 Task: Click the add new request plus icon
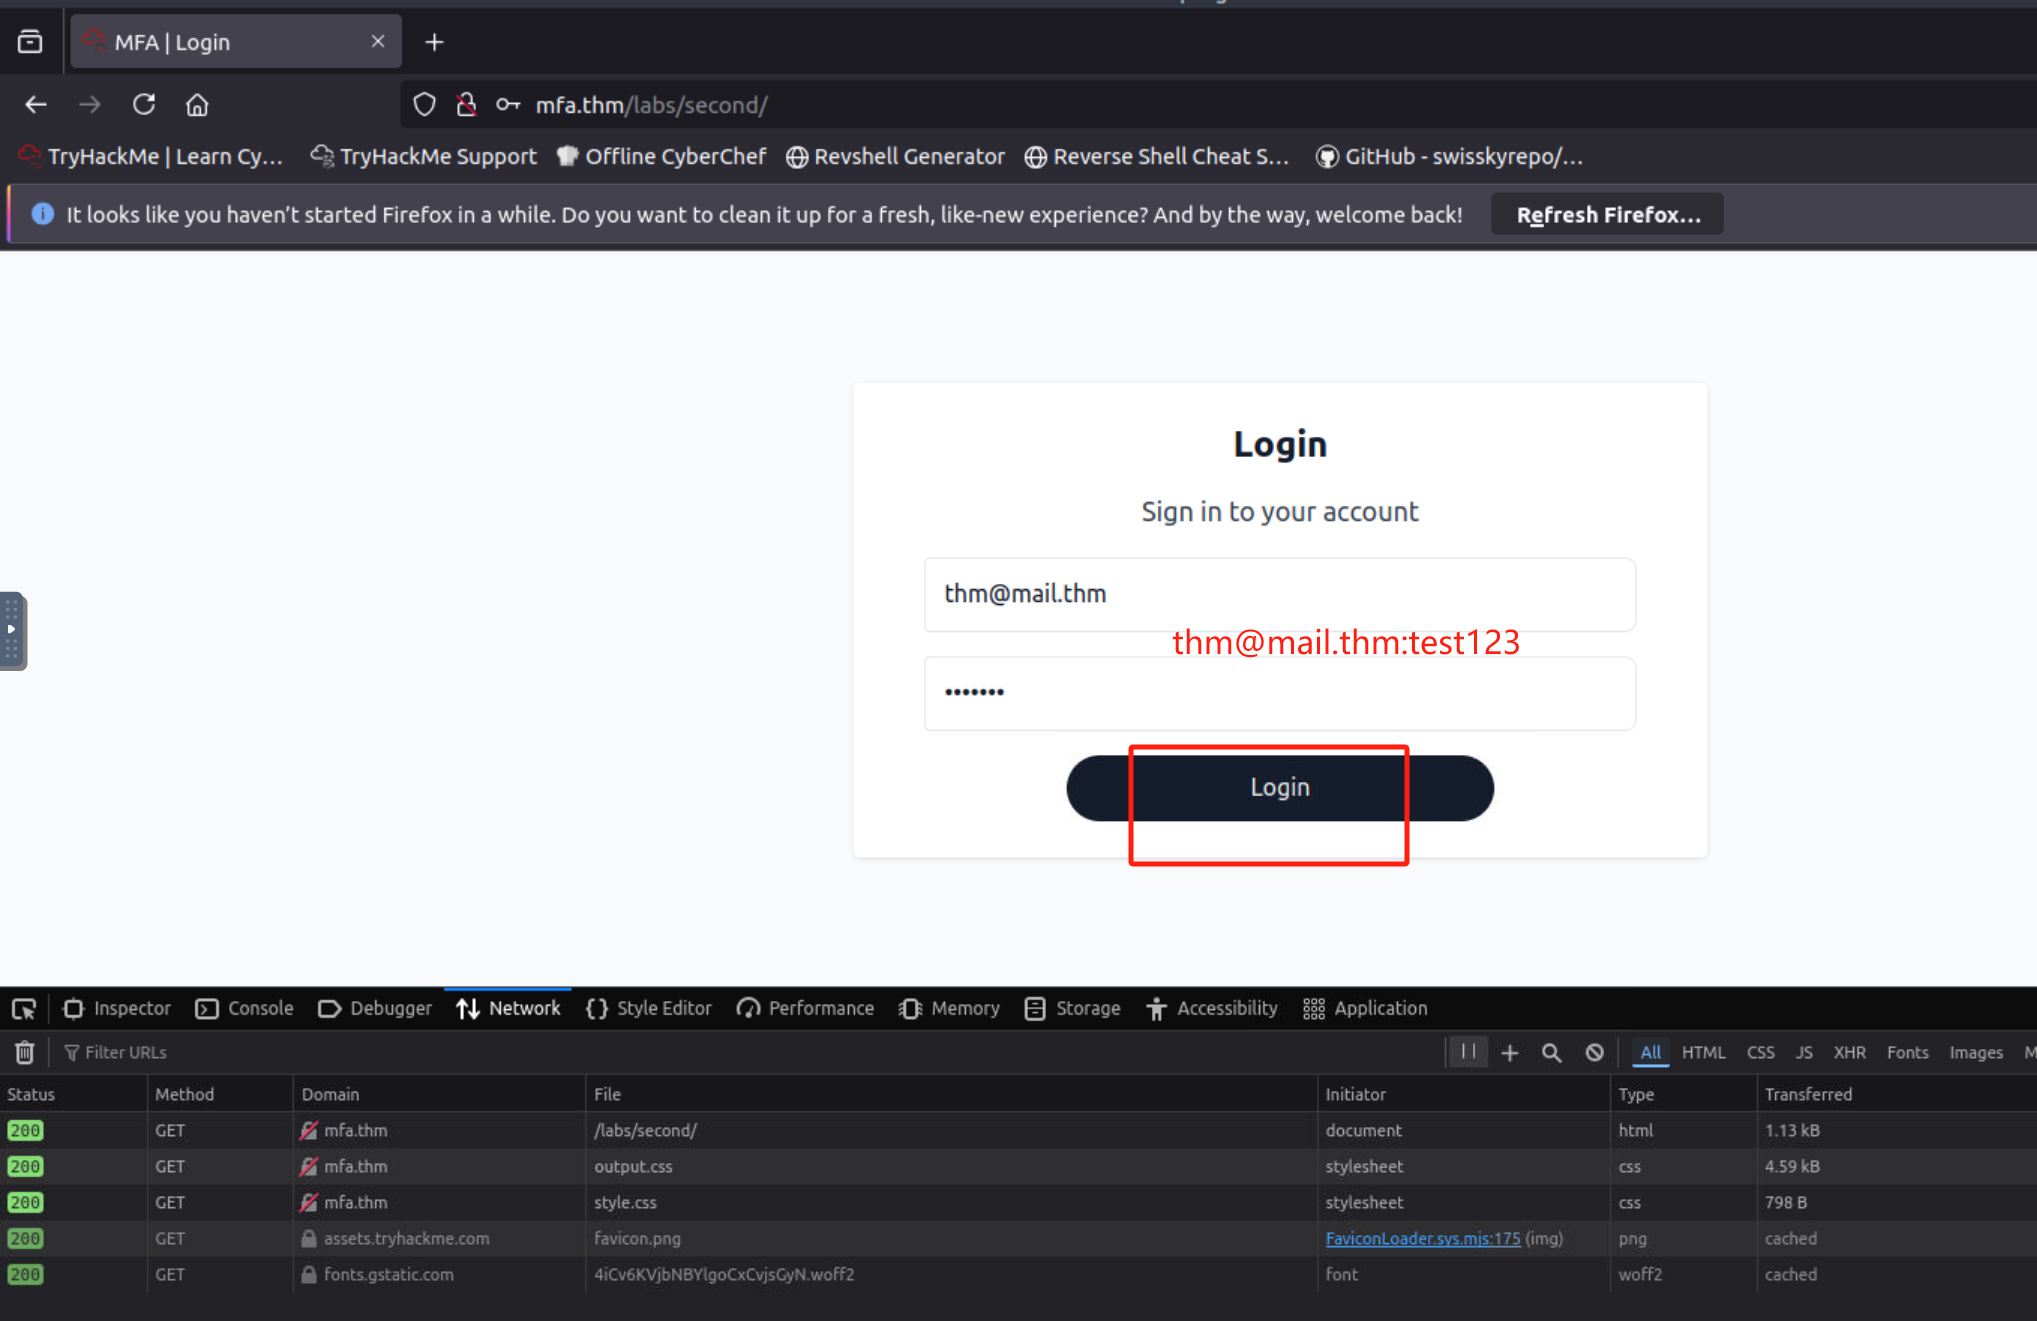point(1510,1052)
